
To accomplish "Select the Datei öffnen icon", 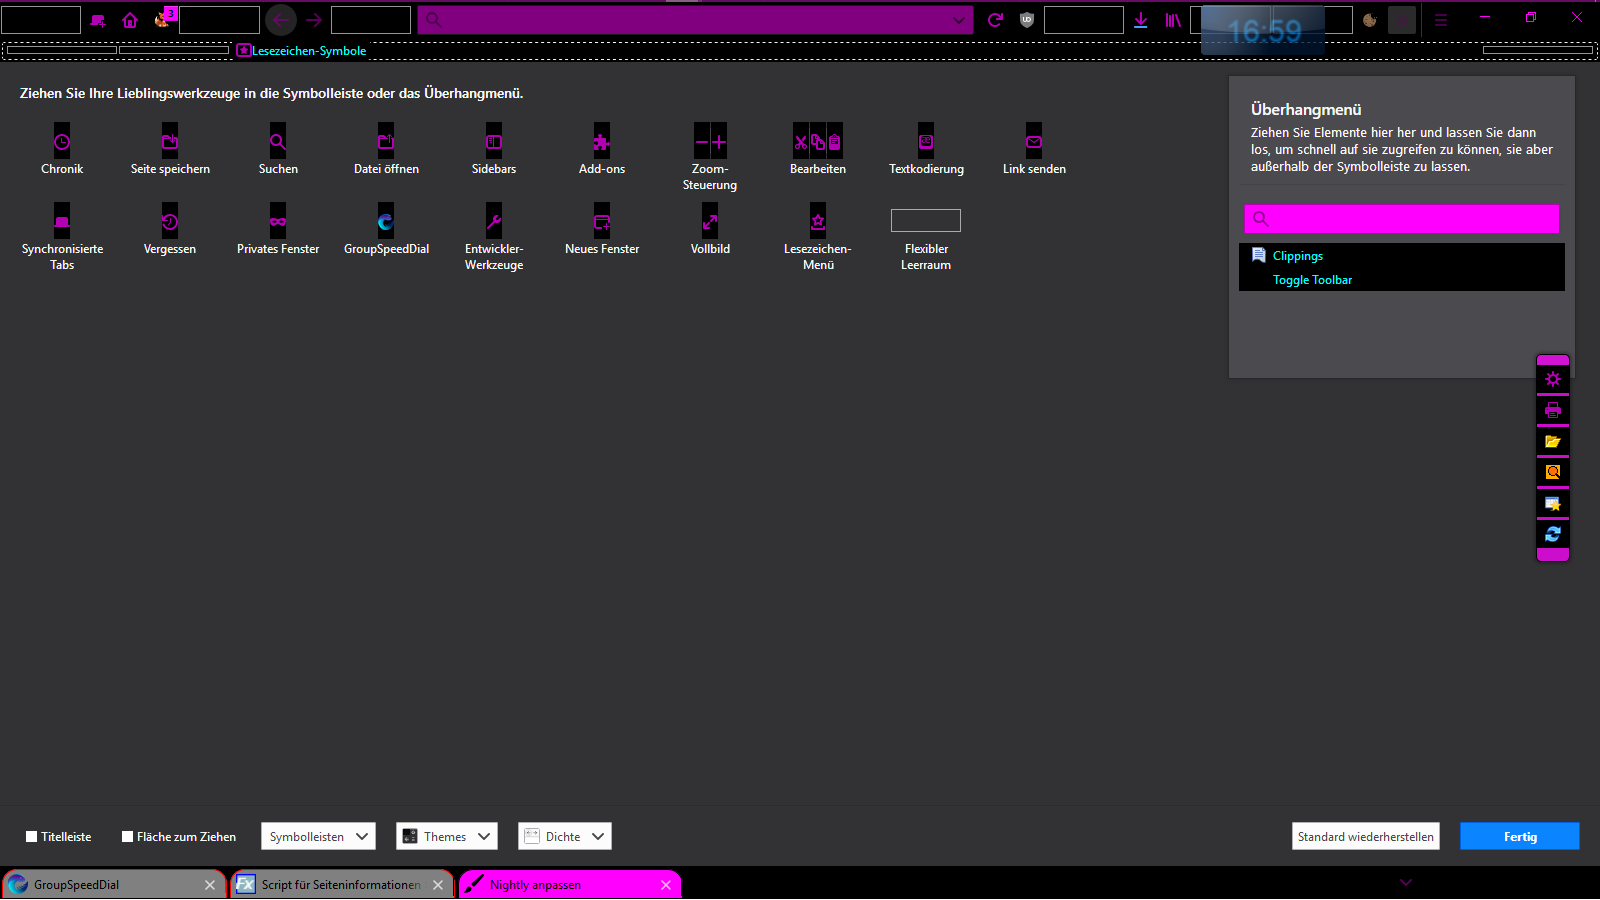I will click(386, 142).
